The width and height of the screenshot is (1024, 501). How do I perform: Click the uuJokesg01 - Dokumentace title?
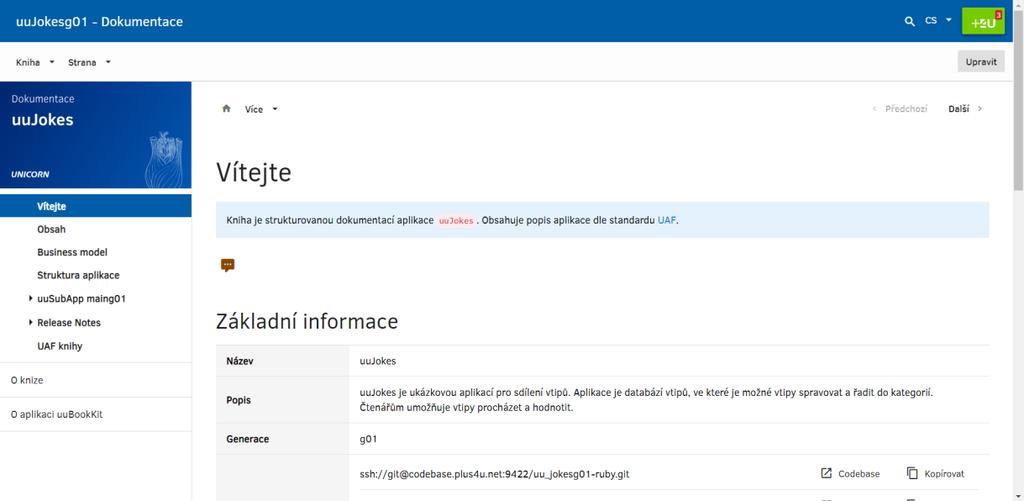tap(99, 22)
